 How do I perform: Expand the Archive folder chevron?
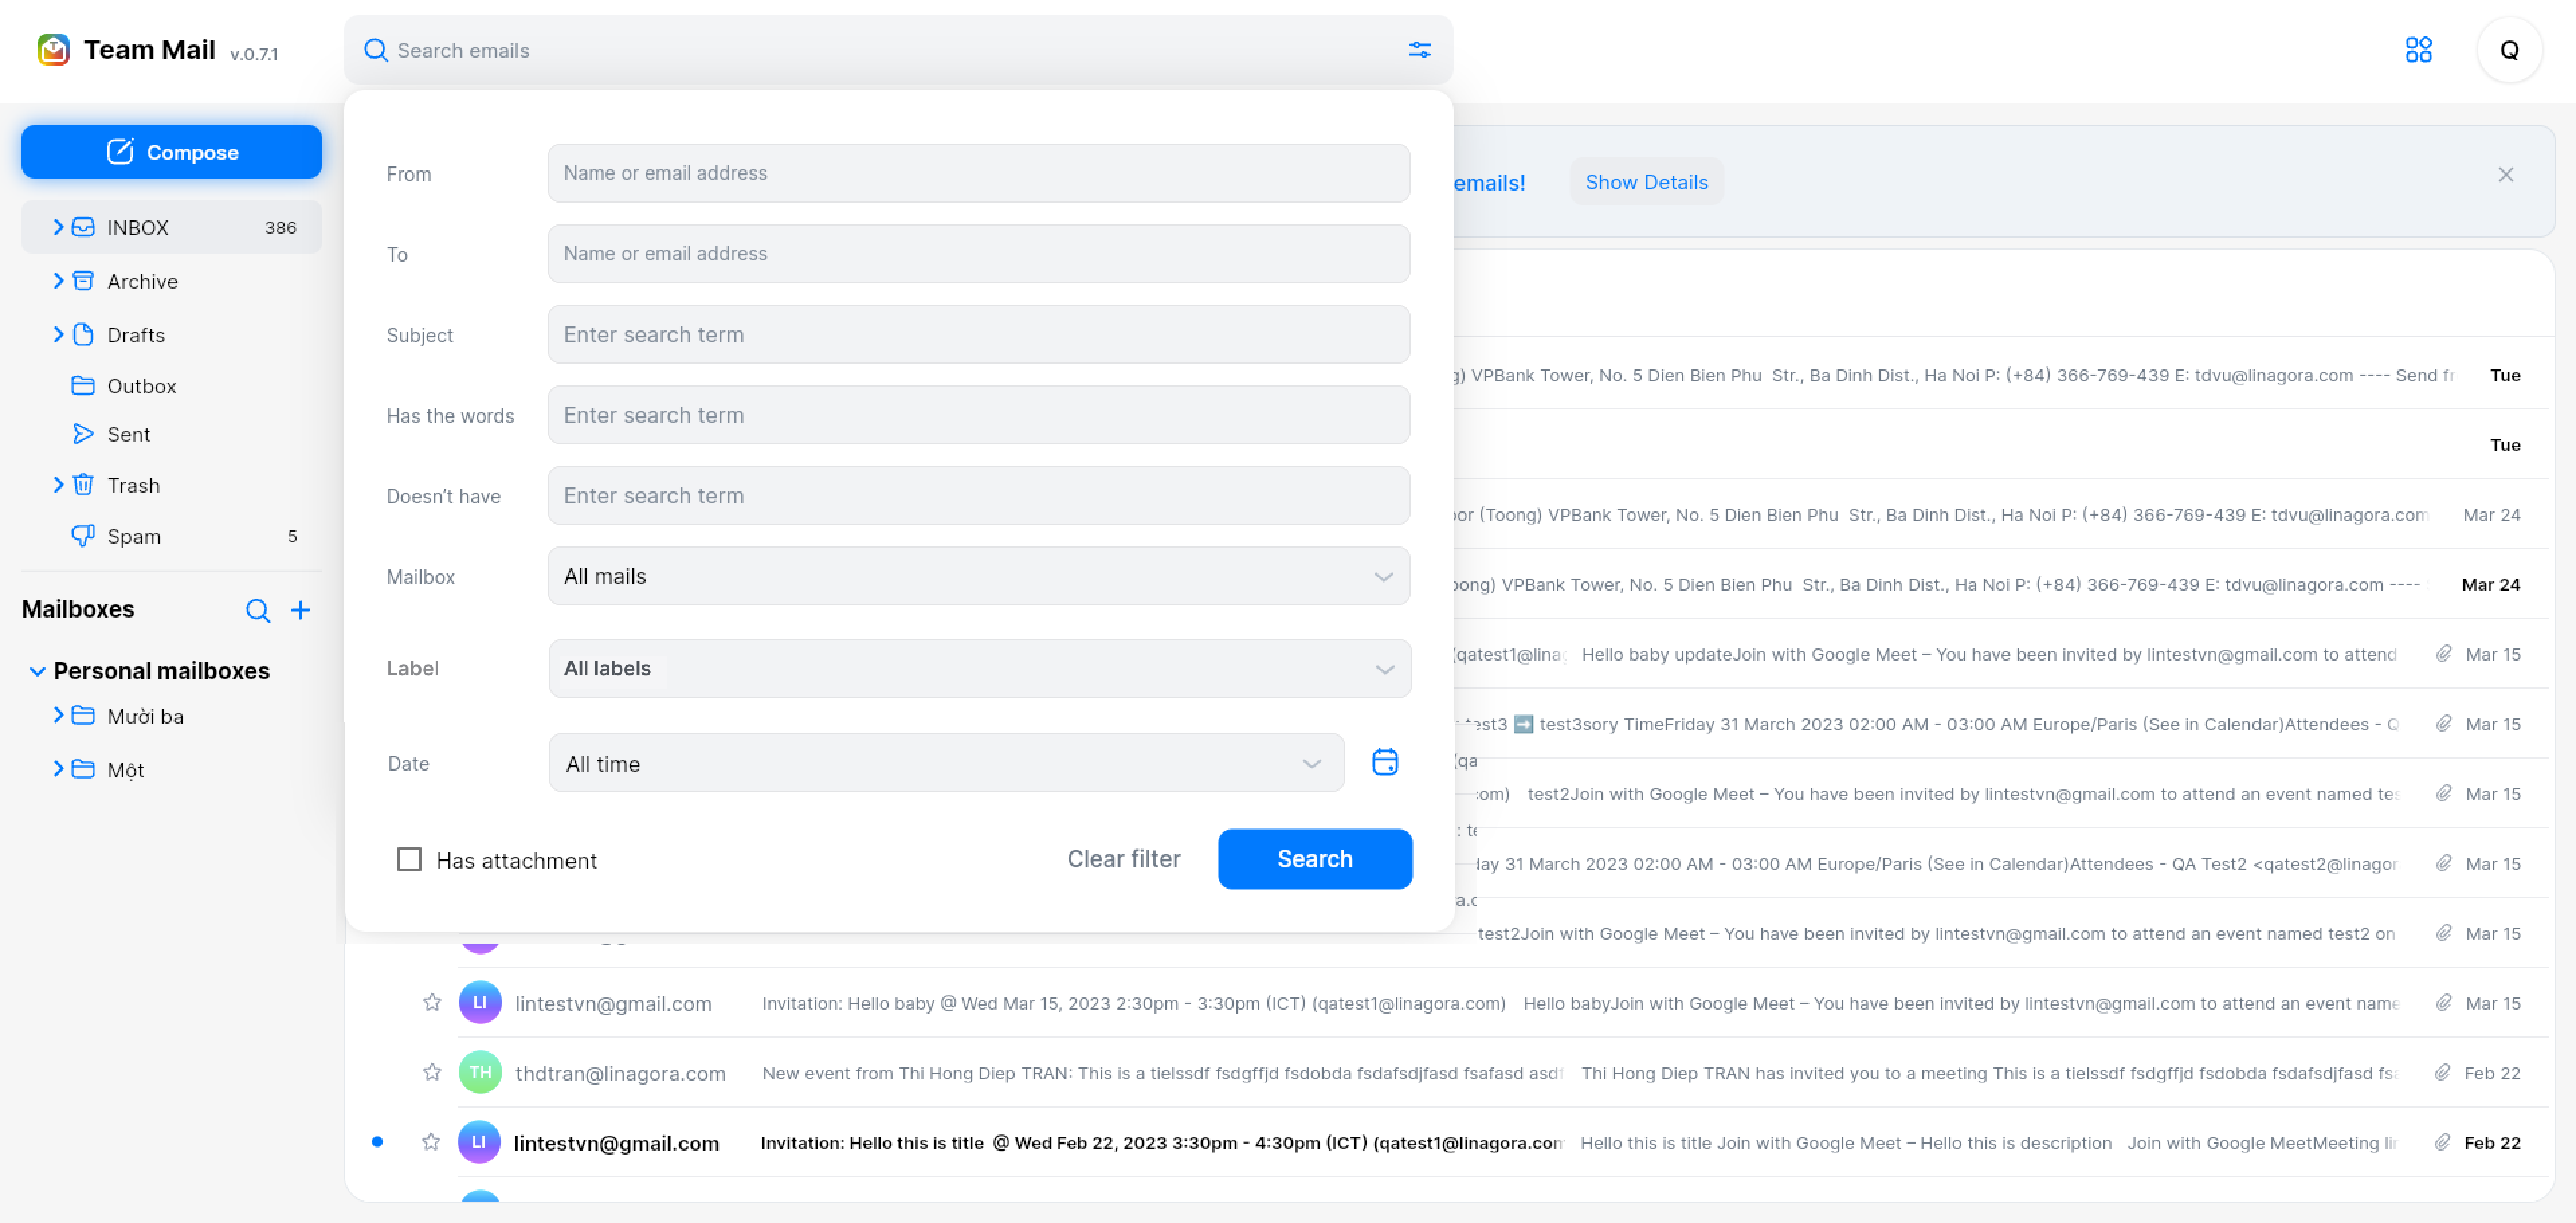pyautogui.click(x=58, y=281)
